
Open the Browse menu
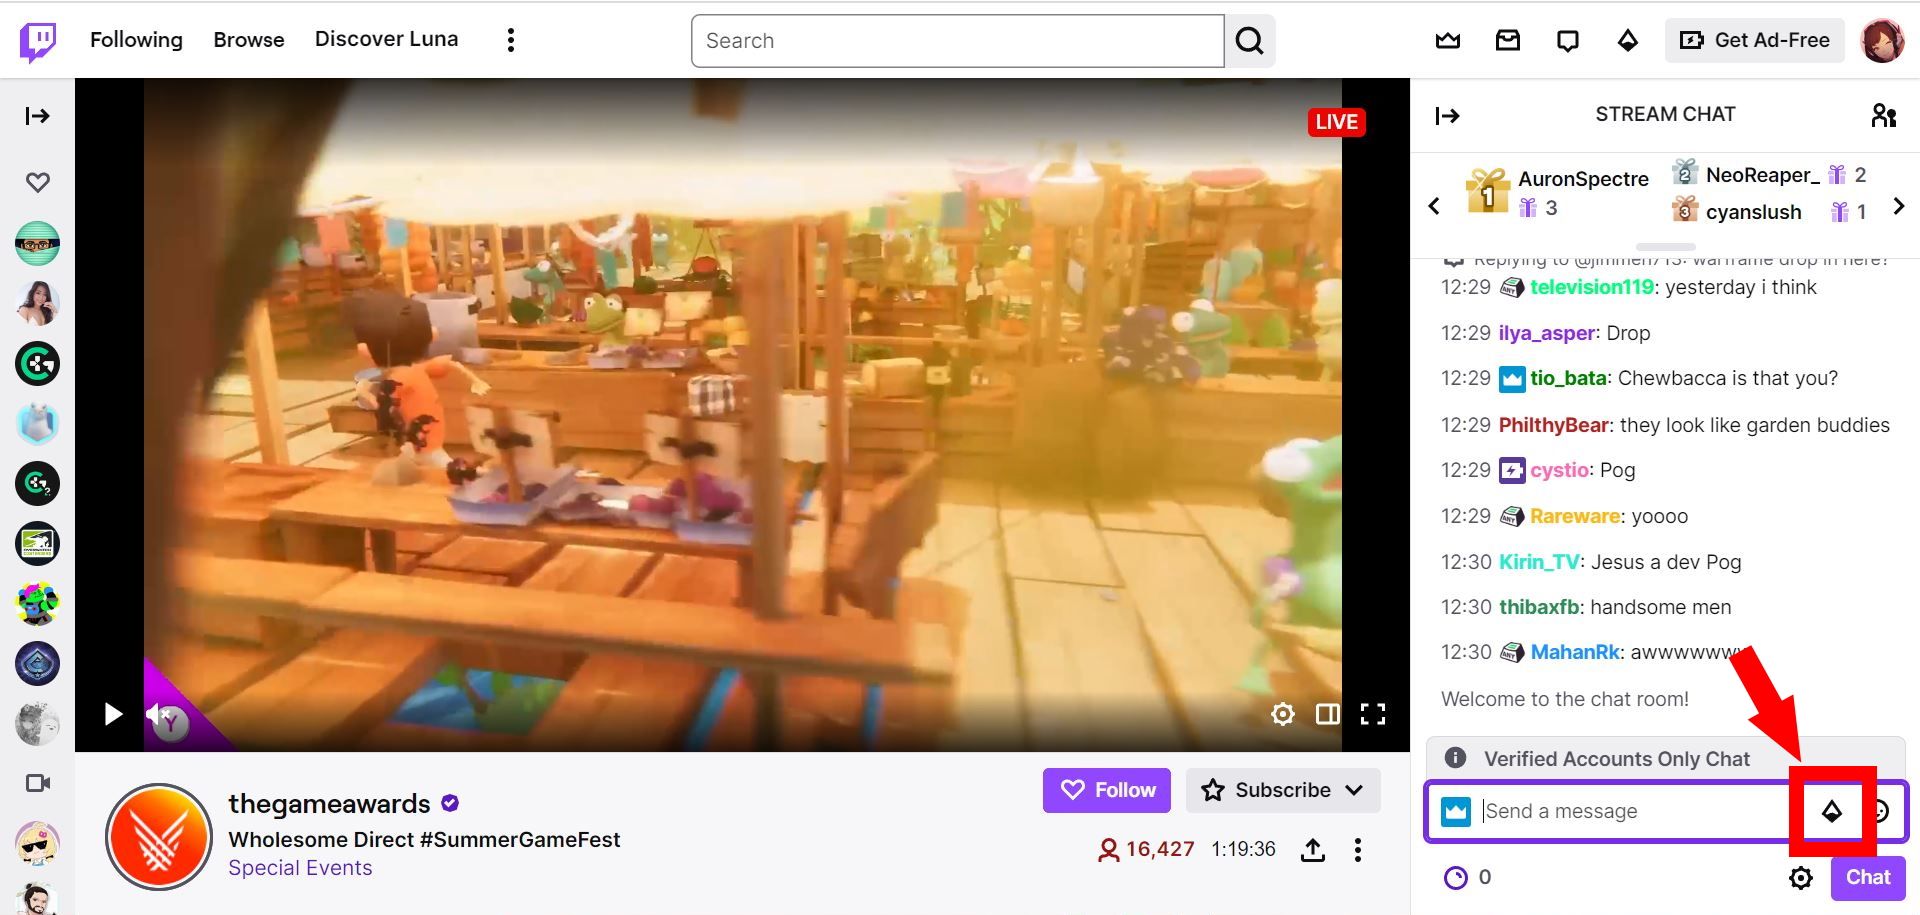pos(248,39)
